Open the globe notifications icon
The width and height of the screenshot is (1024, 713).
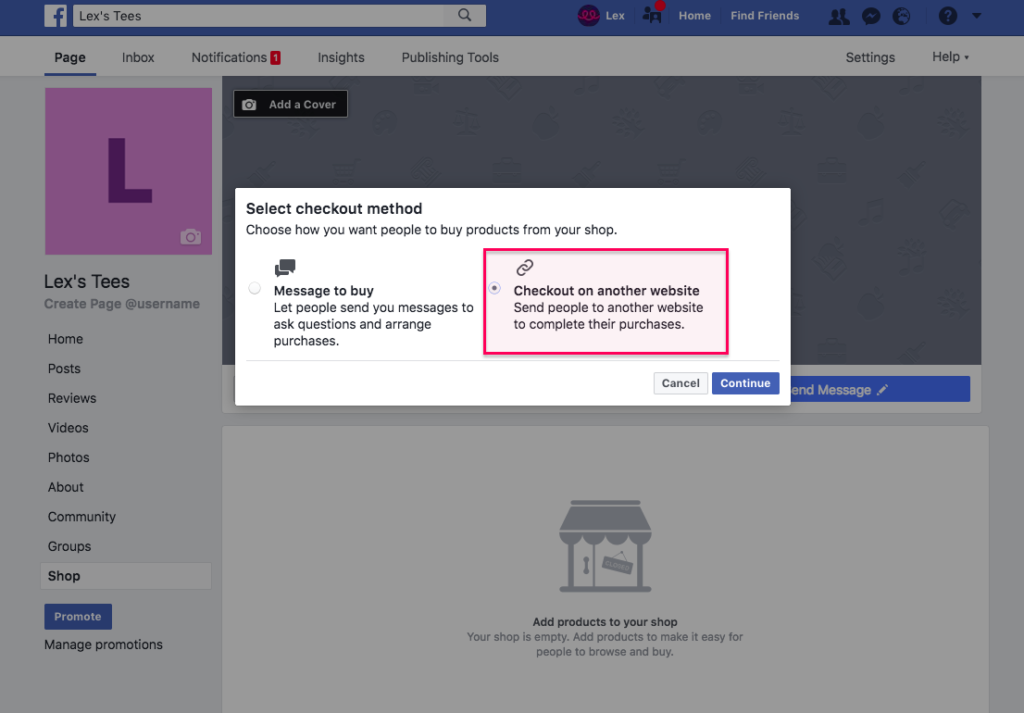(x=901, y=16)
